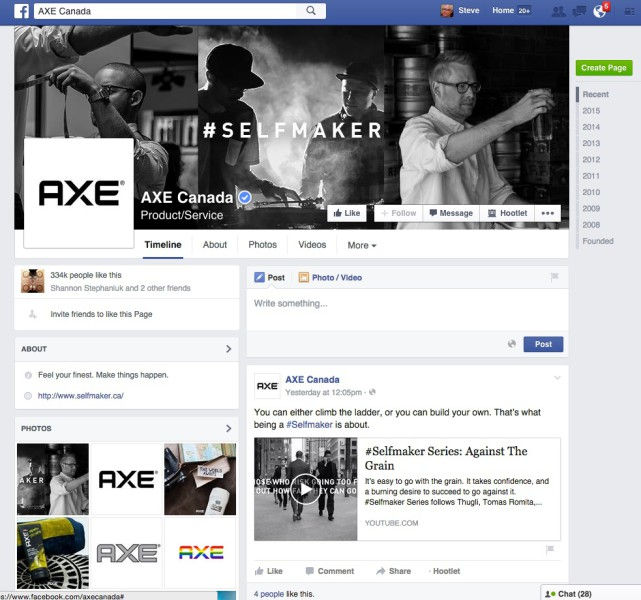Click the AXE Canada post author link
Image resolution: width=641 pixels, height=600 pixels.
coord(312,380)
